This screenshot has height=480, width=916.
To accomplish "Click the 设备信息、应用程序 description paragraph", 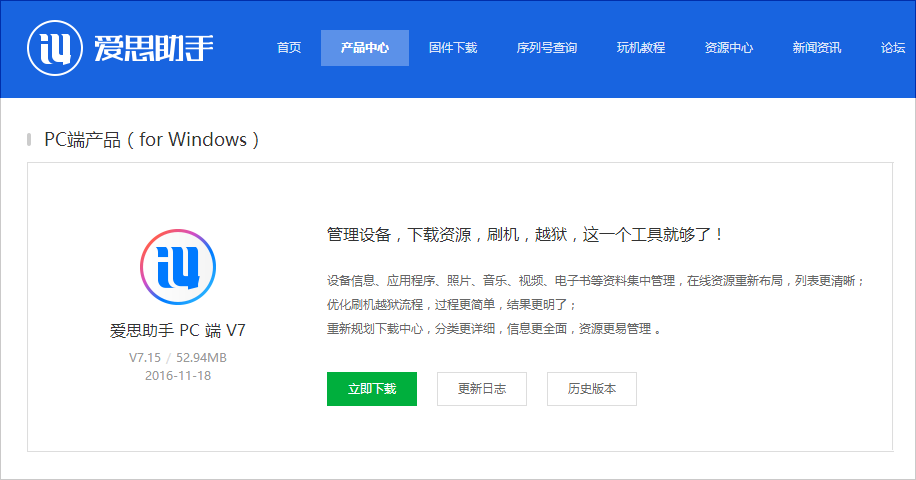I will click(x=595, y=281).
